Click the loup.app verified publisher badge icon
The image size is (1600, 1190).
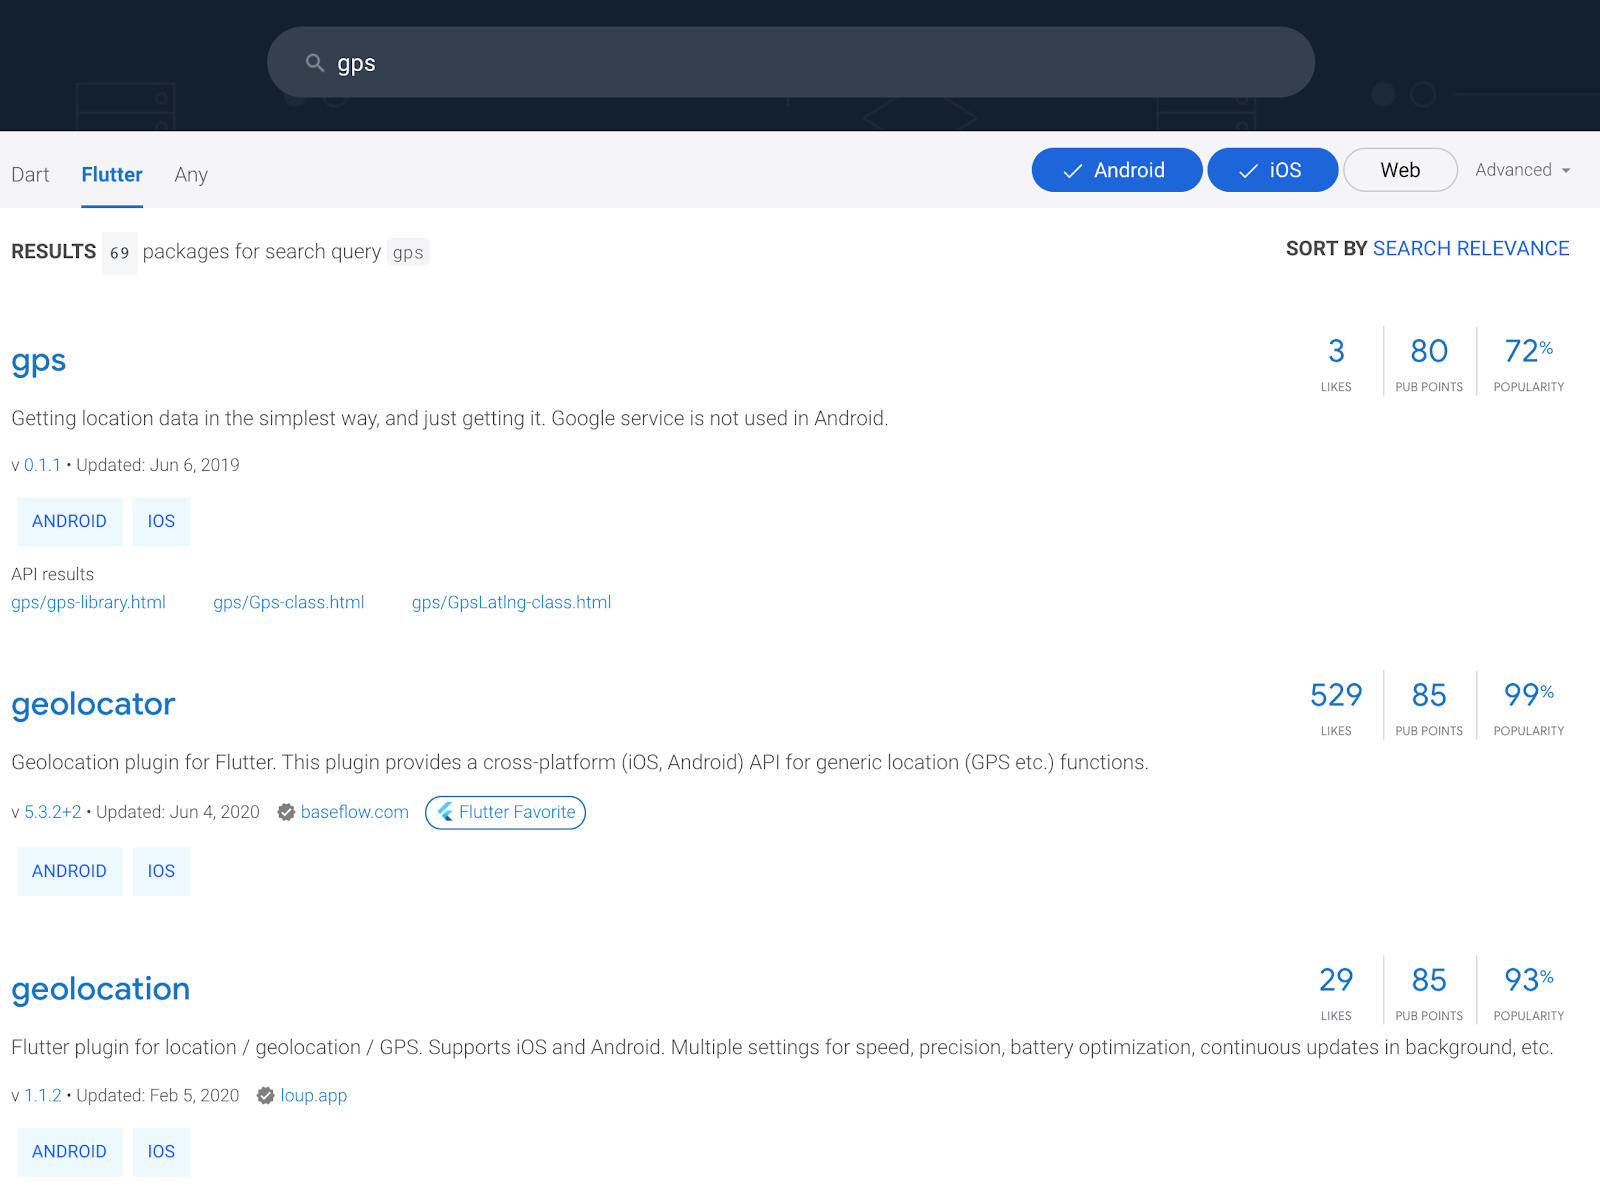tap(265, 1096)
